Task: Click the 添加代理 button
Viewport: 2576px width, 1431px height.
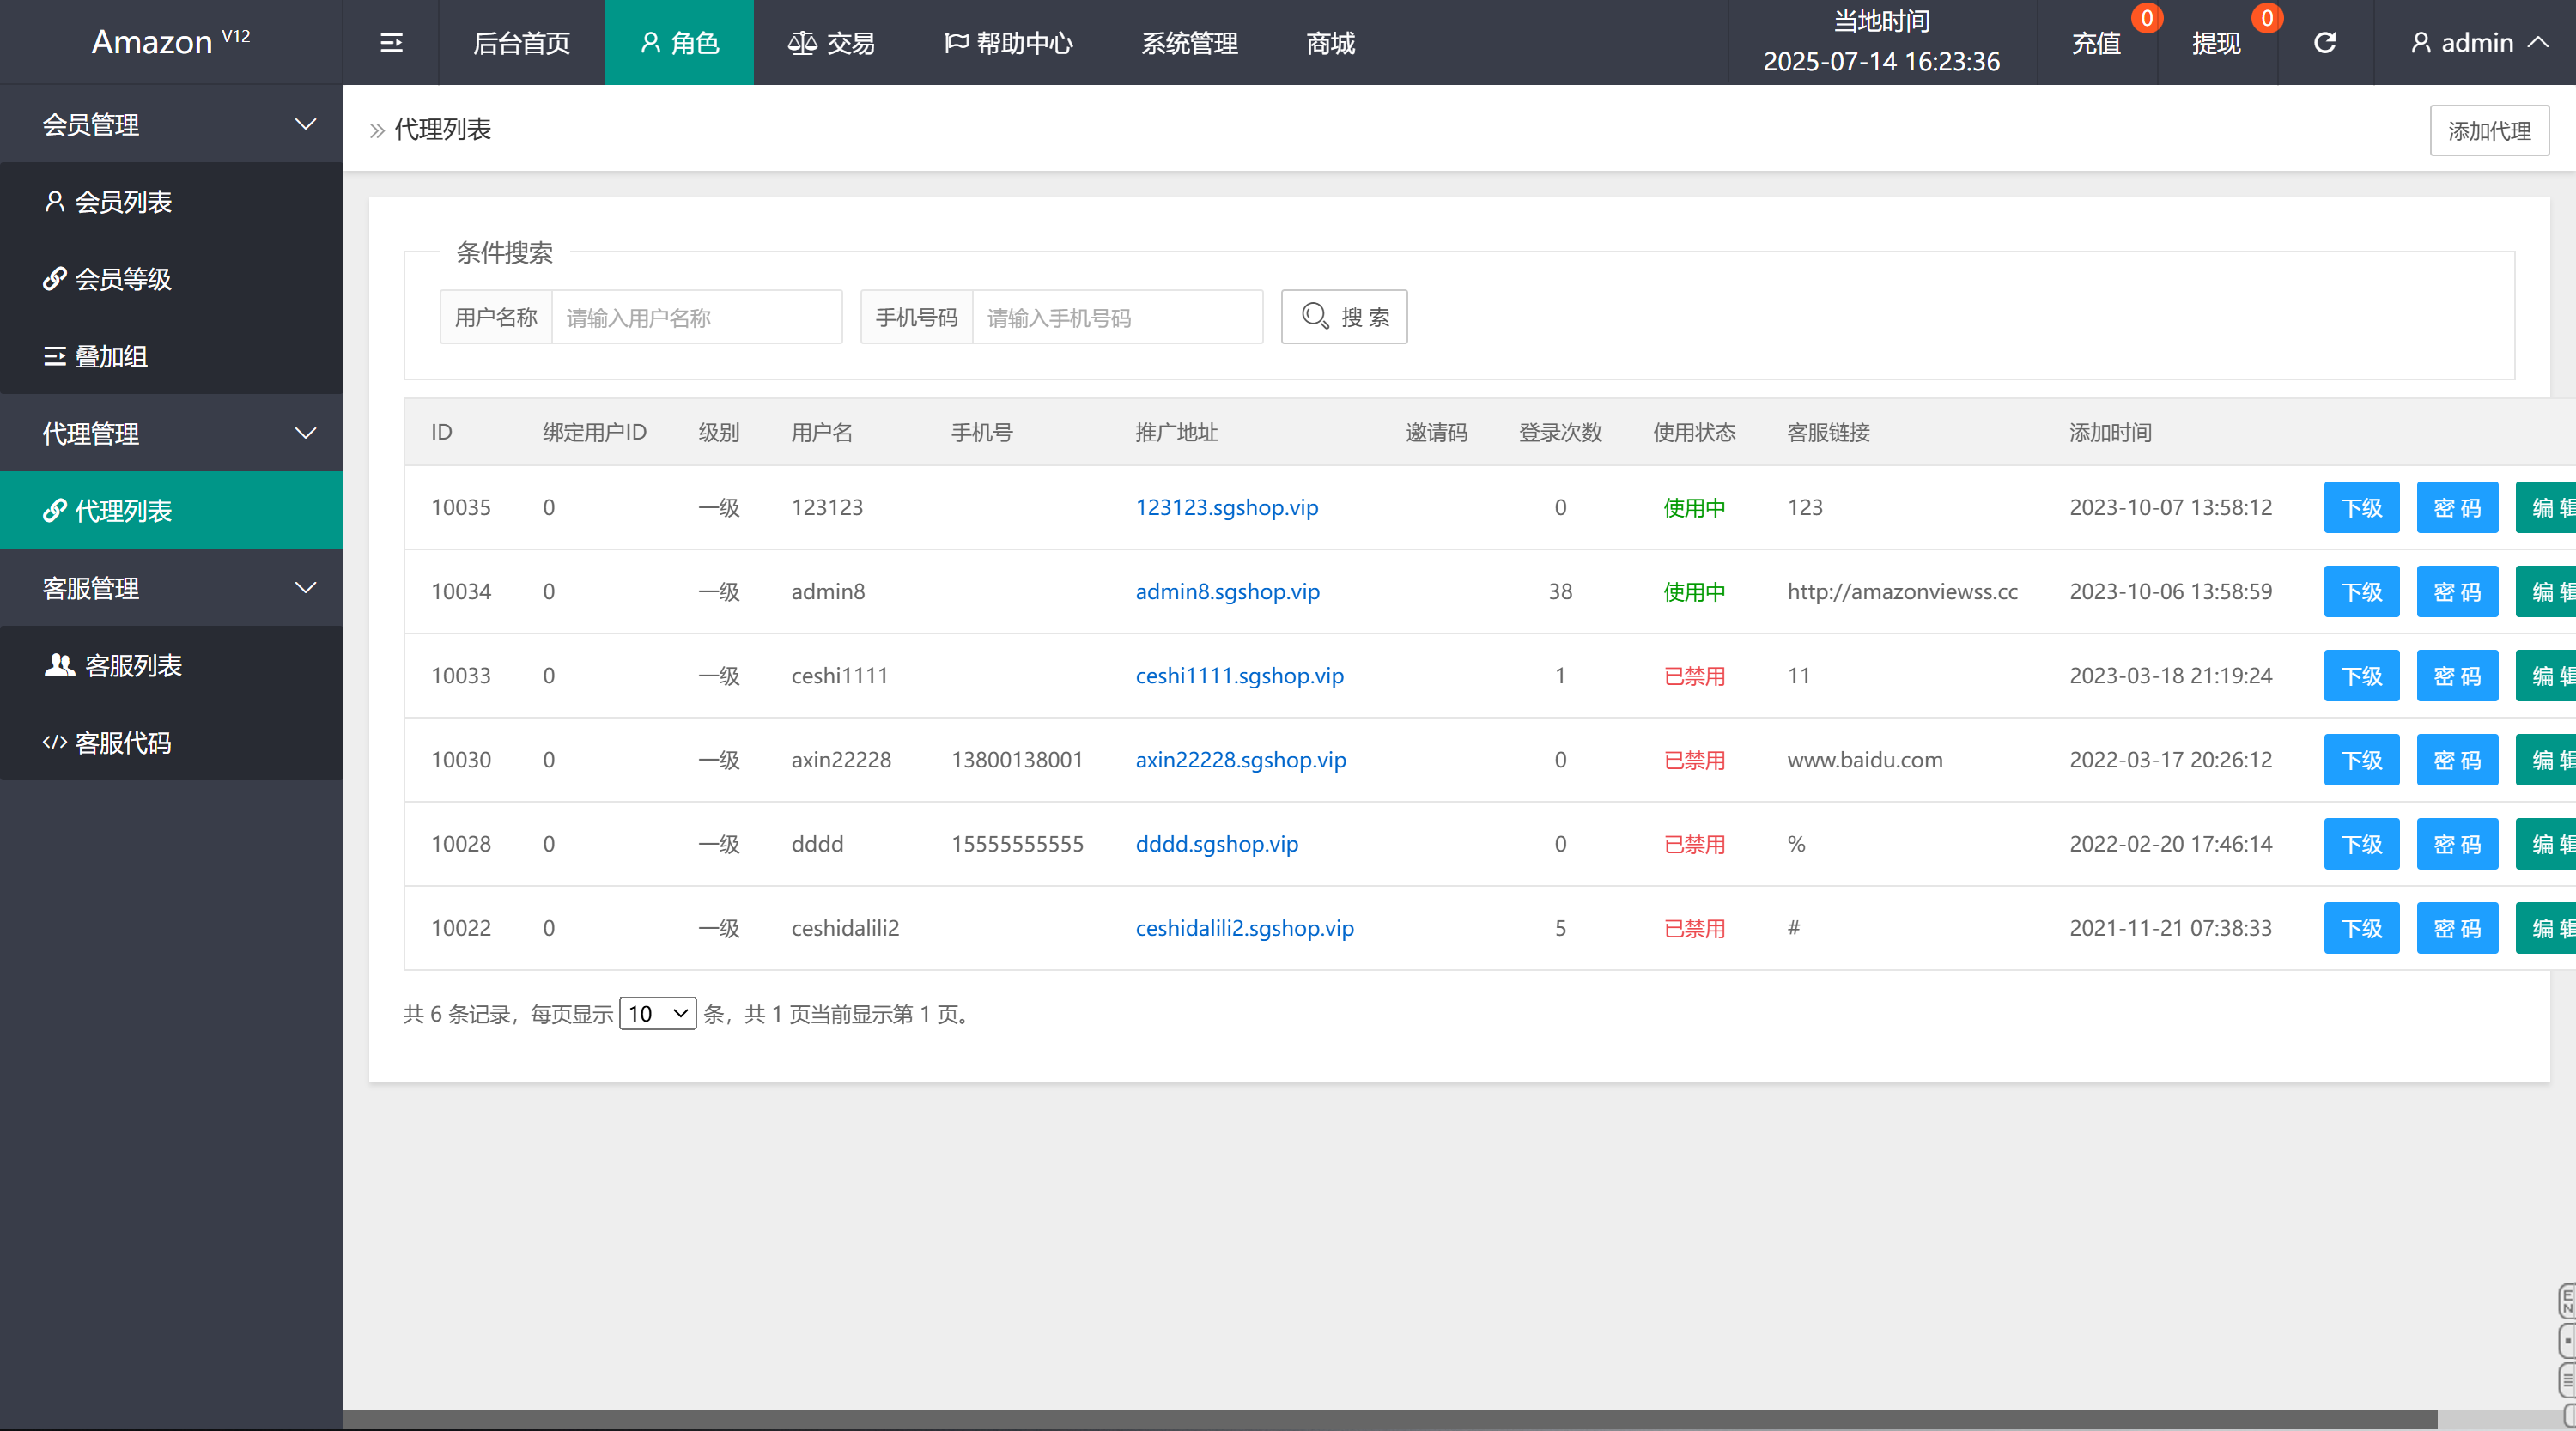Action: coord(2488,131)
